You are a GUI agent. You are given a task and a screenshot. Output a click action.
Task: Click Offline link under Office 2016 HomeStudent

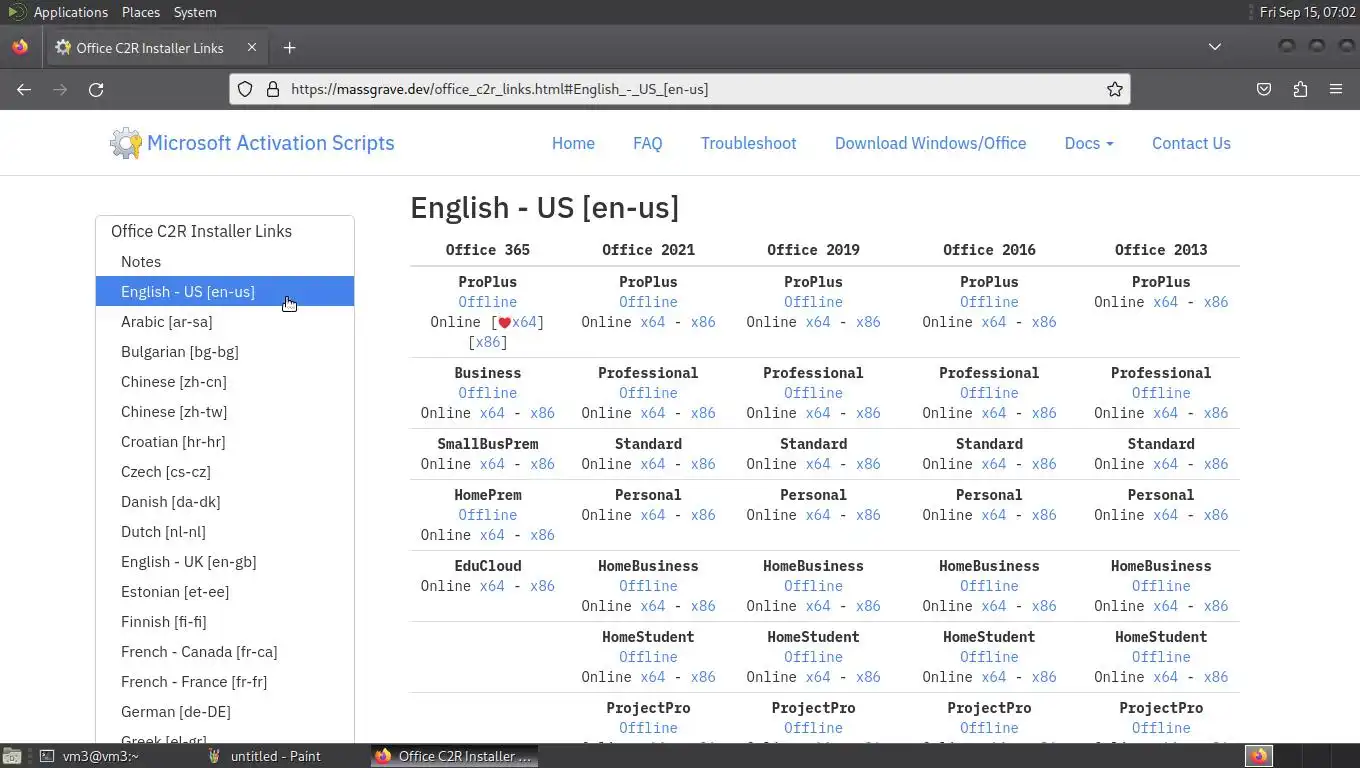[x=989, y=657]
